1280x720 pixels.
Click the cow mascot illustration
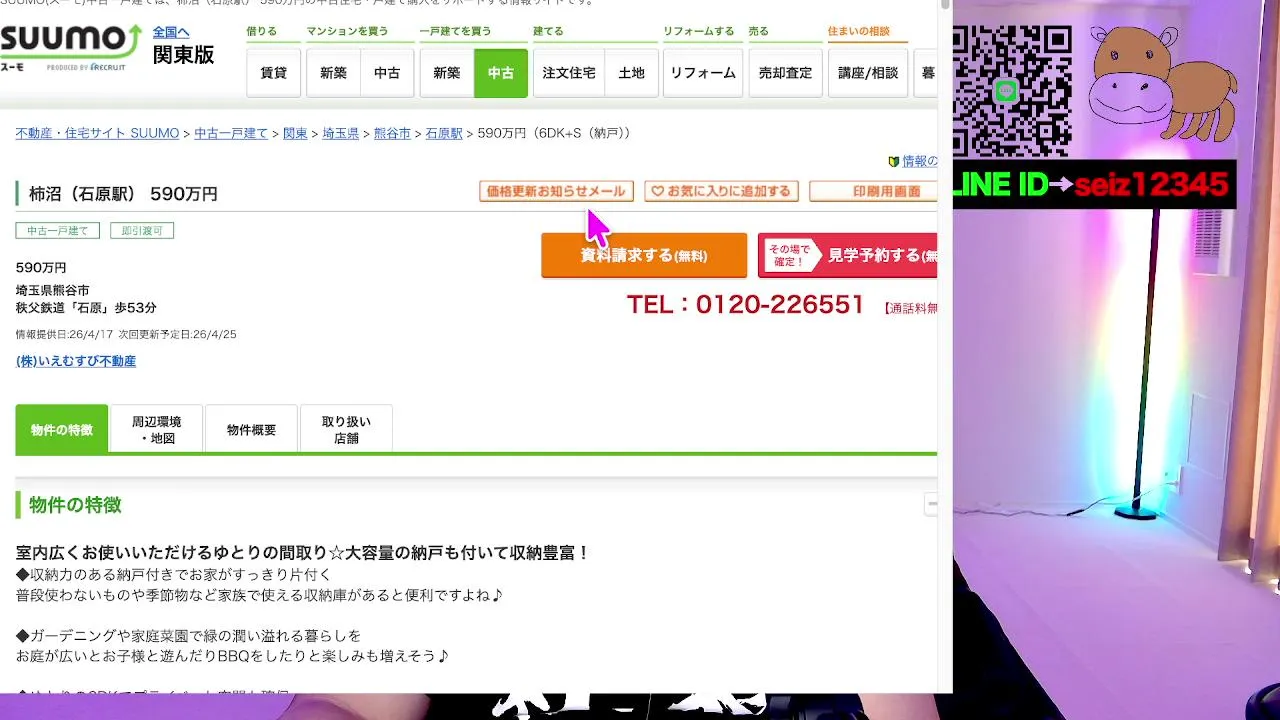(1160, 85)
